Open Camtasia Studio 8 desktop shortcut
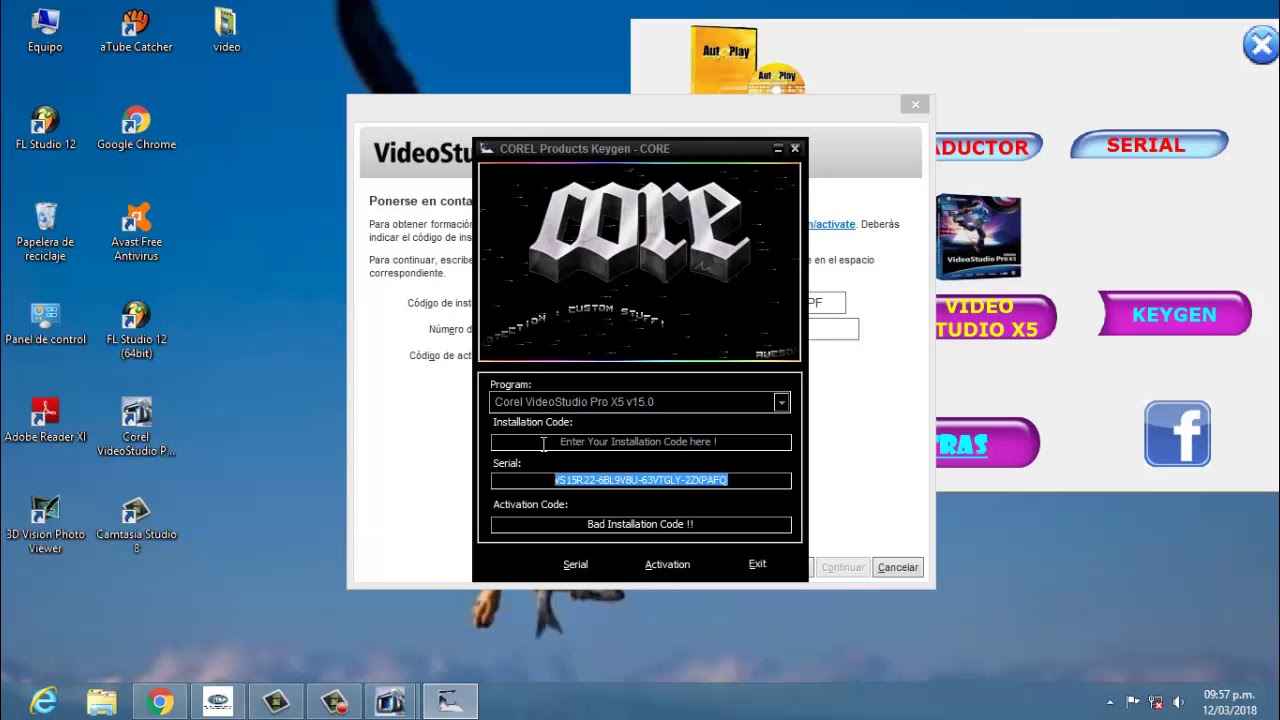 pyautogui.click(x=136, y=525)
